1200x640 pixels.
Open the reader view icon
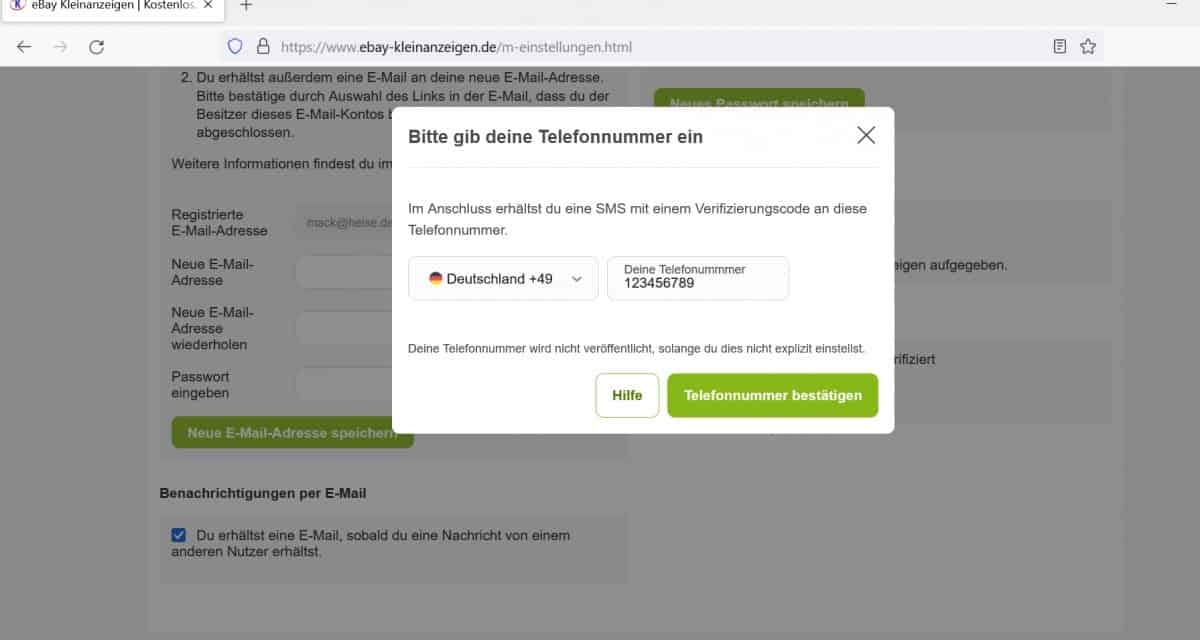click(x=1057, y=46)
